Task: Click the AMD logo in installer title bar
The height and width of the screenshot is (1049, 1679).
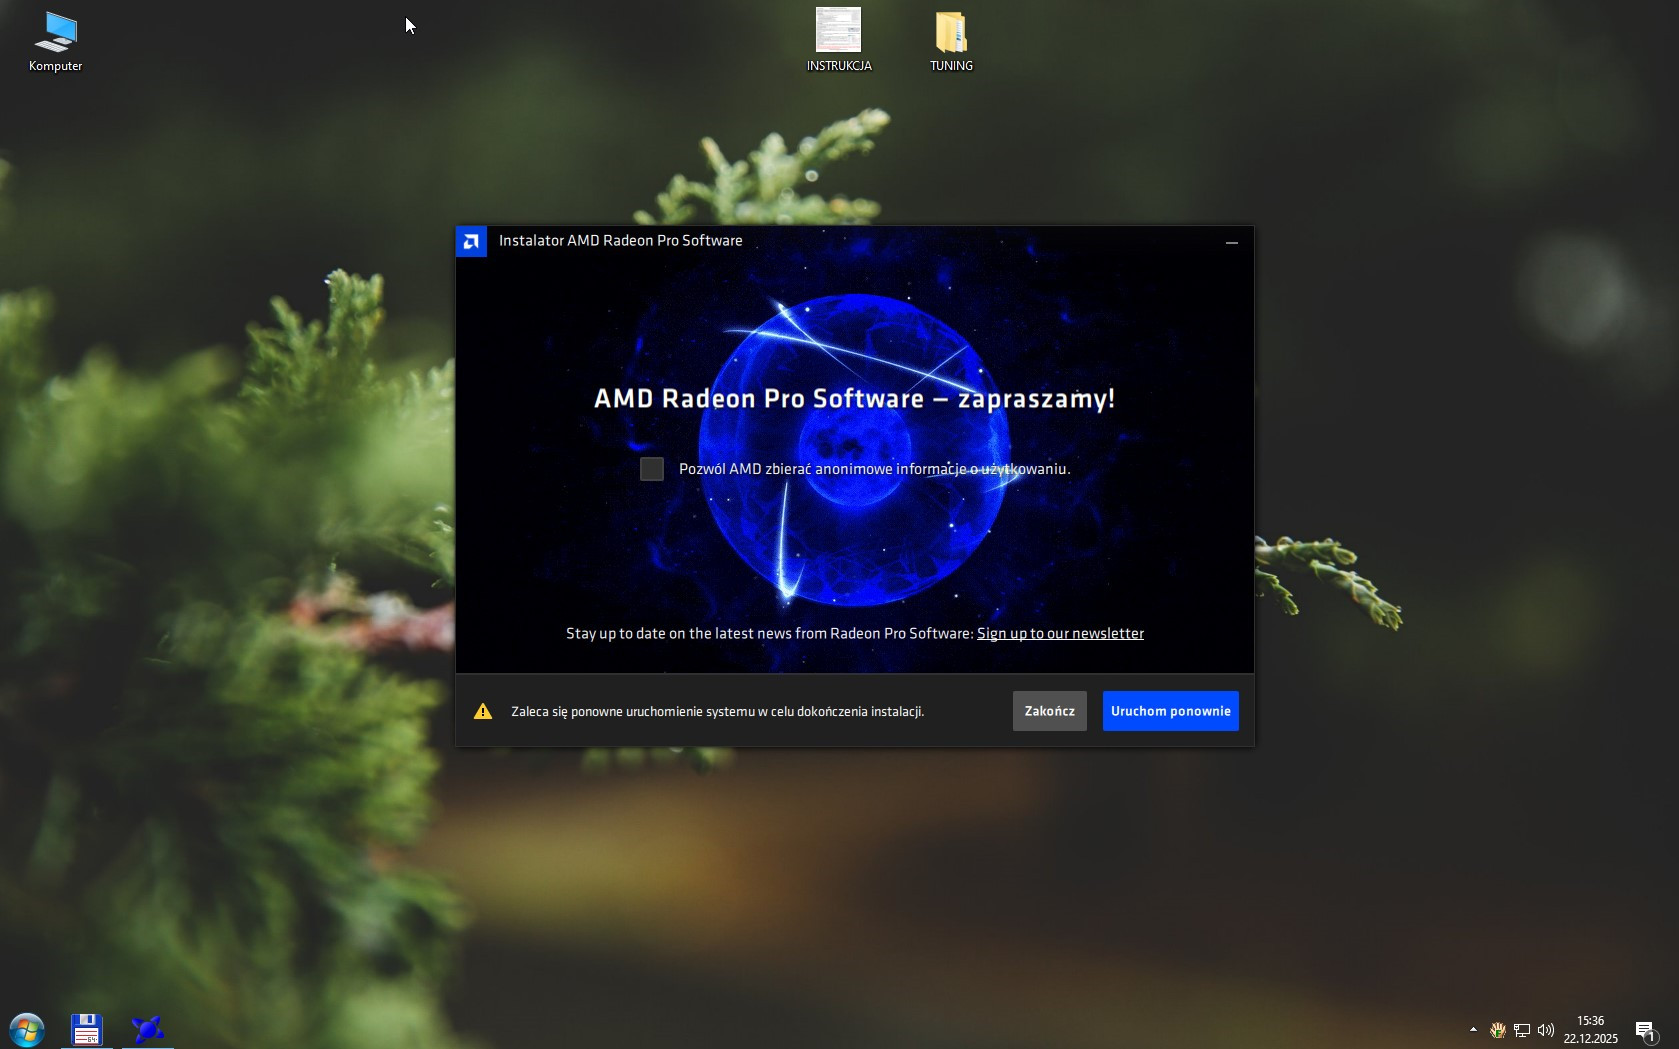Action: point(471,241)
